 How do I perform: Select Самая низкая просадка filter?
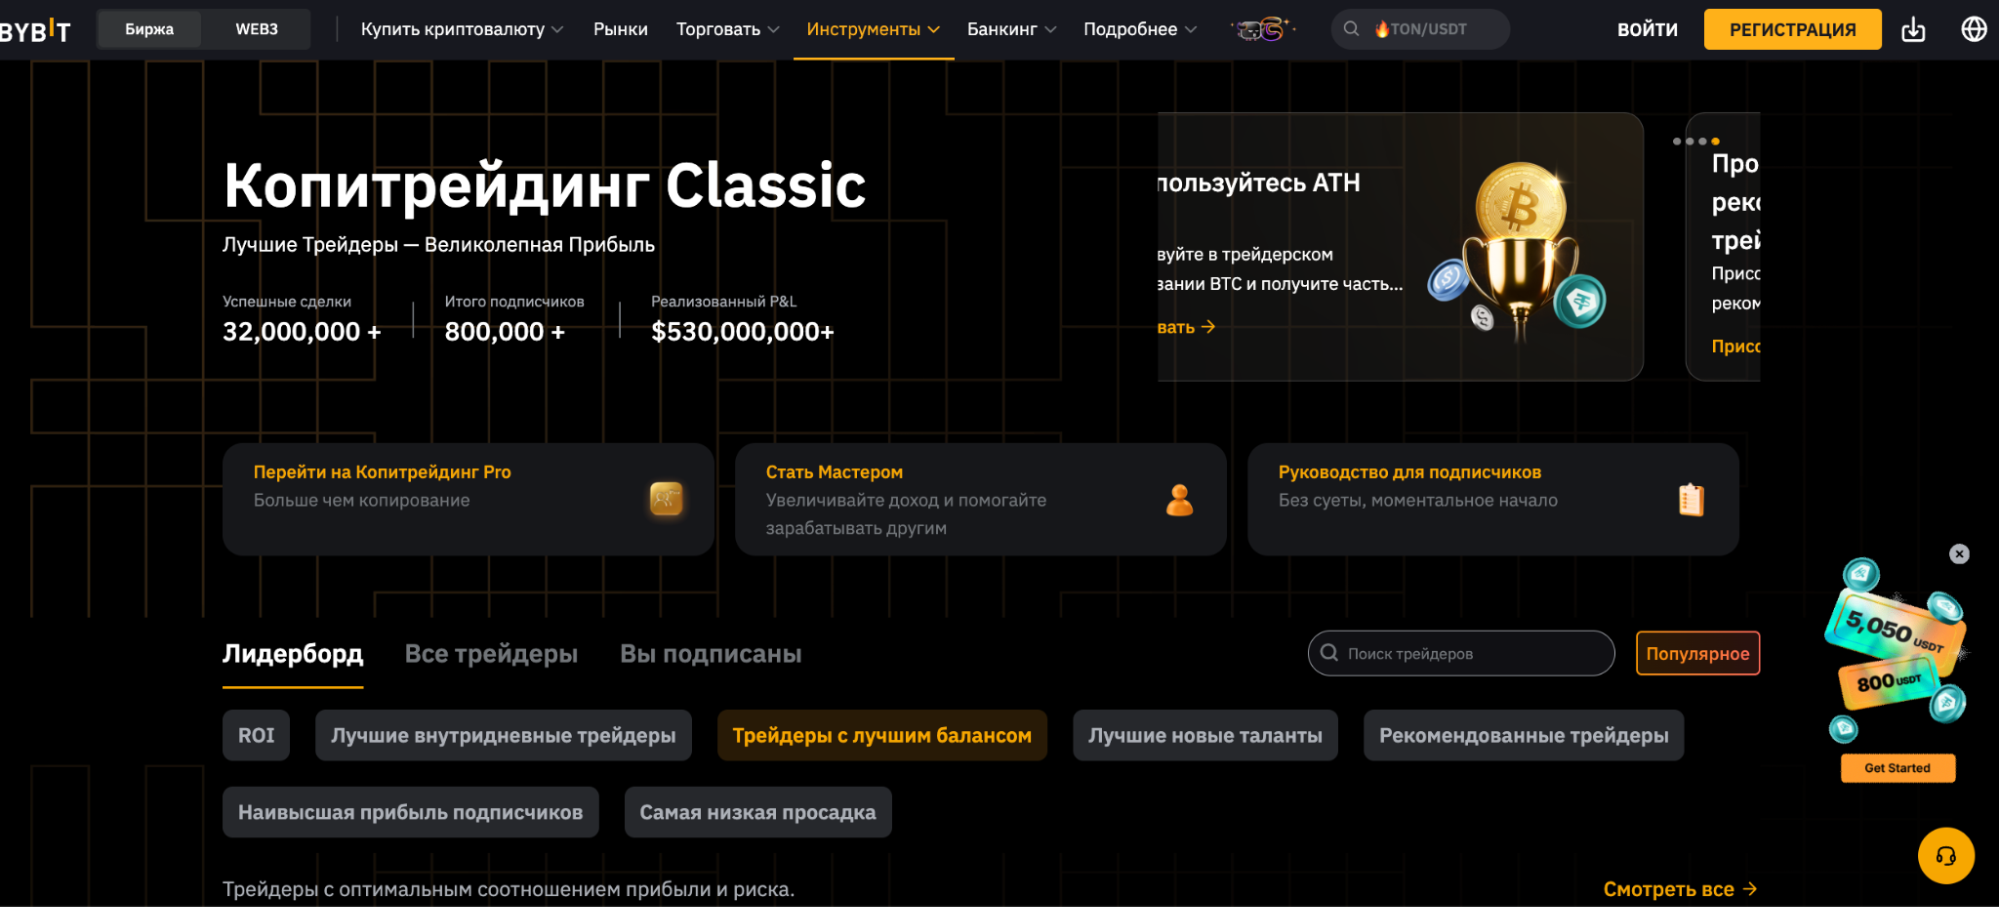click(758, 812)
